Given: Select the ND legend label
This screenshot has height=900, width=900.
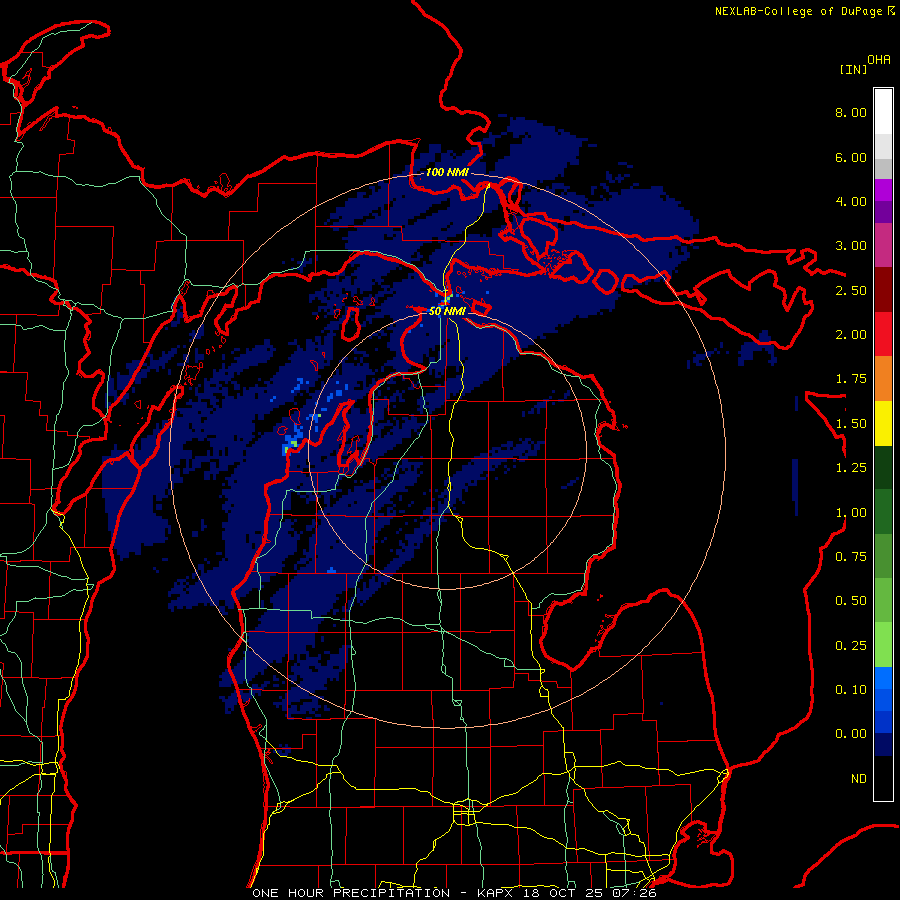Looking at the screenshot, I should [859, 779].
